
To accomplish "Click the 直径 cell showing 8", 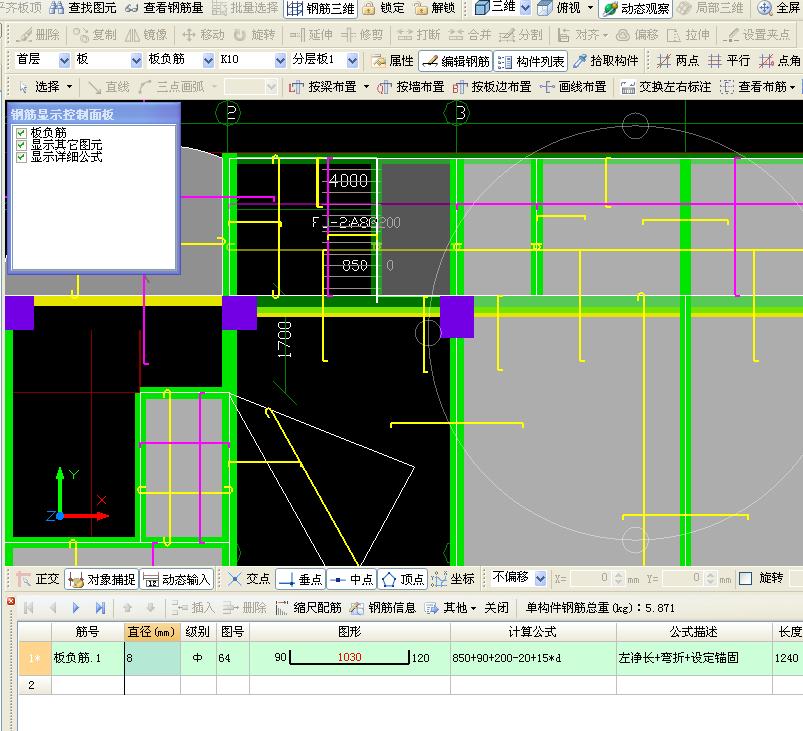I will 152,657.
